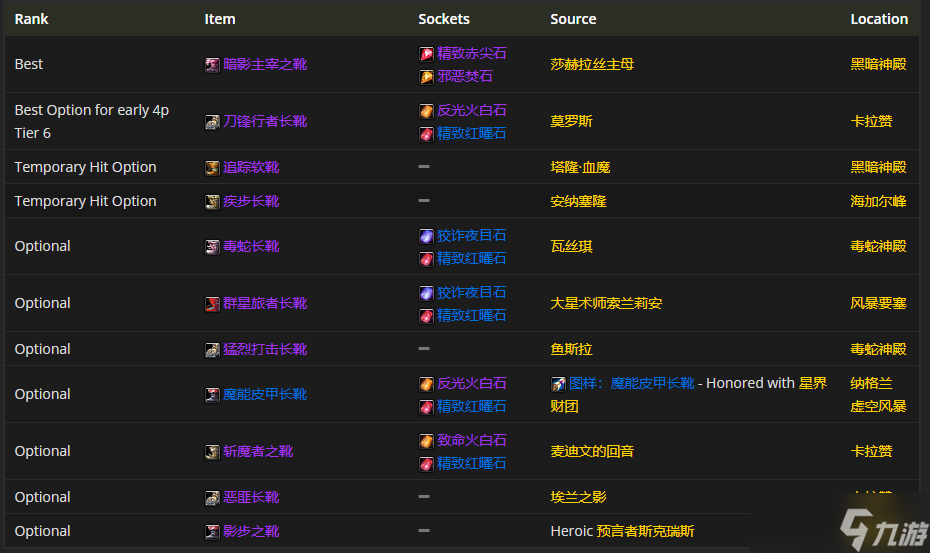The width and height of the screenshot is (930, 553).
Task: Click the pattern icon before 图样：魔能皮甲长靴
Action: coord(558,384)
